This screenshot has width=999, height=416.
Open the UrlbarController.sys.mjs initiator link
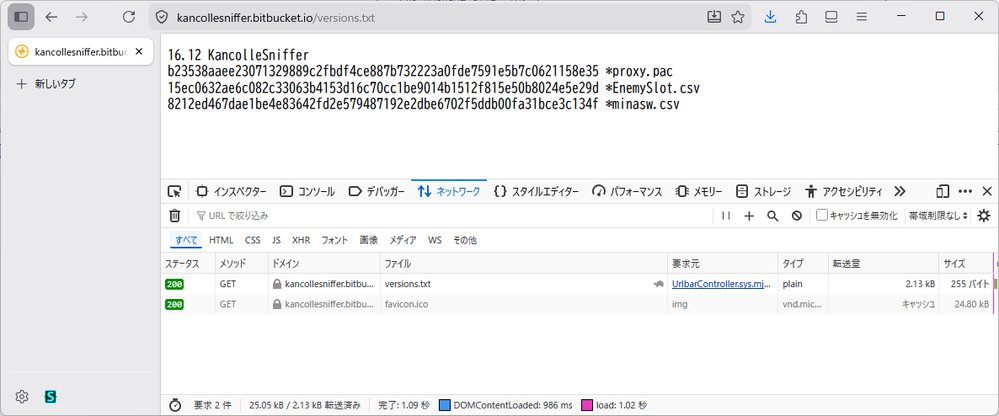(x=721, y=284)
